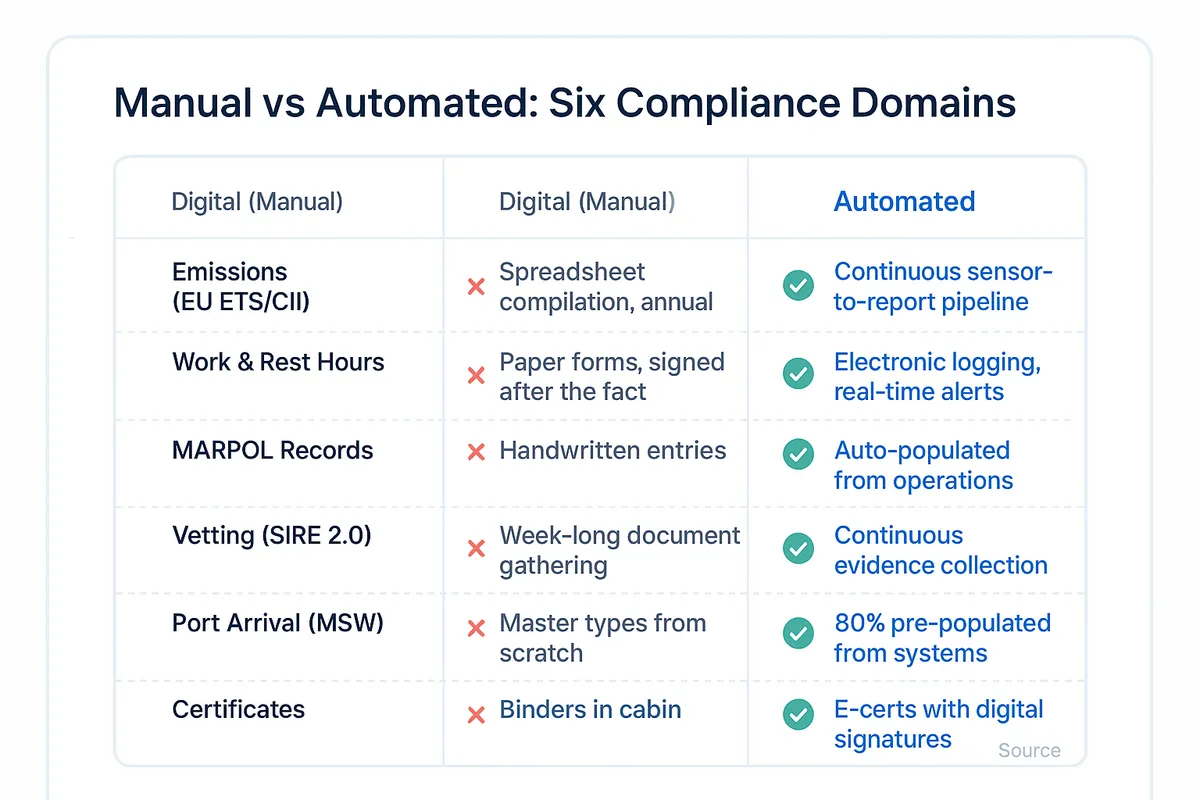The width and height of the screenshot is (1200, 800).
Task: Click the Automated column header
Action: (x=904, y=201)
